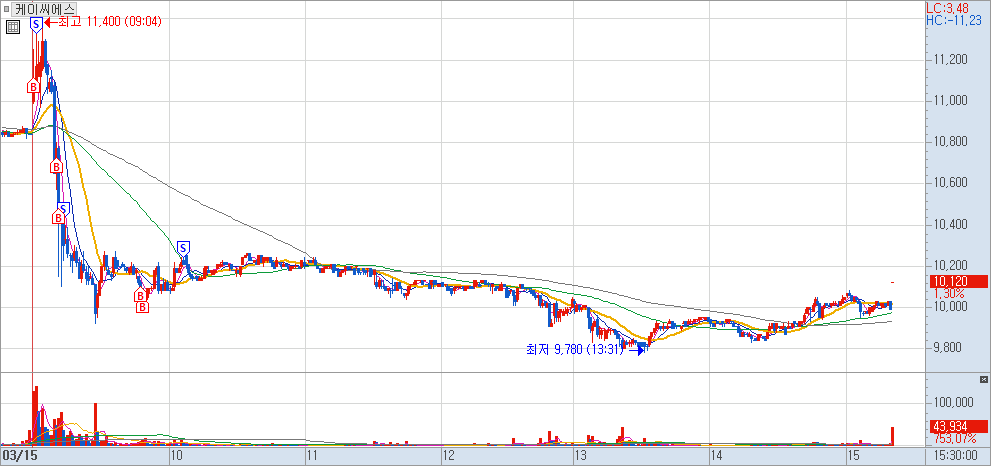
Task: Click the 03/15 date label on time axis
Action: click(x=19, y=455)
